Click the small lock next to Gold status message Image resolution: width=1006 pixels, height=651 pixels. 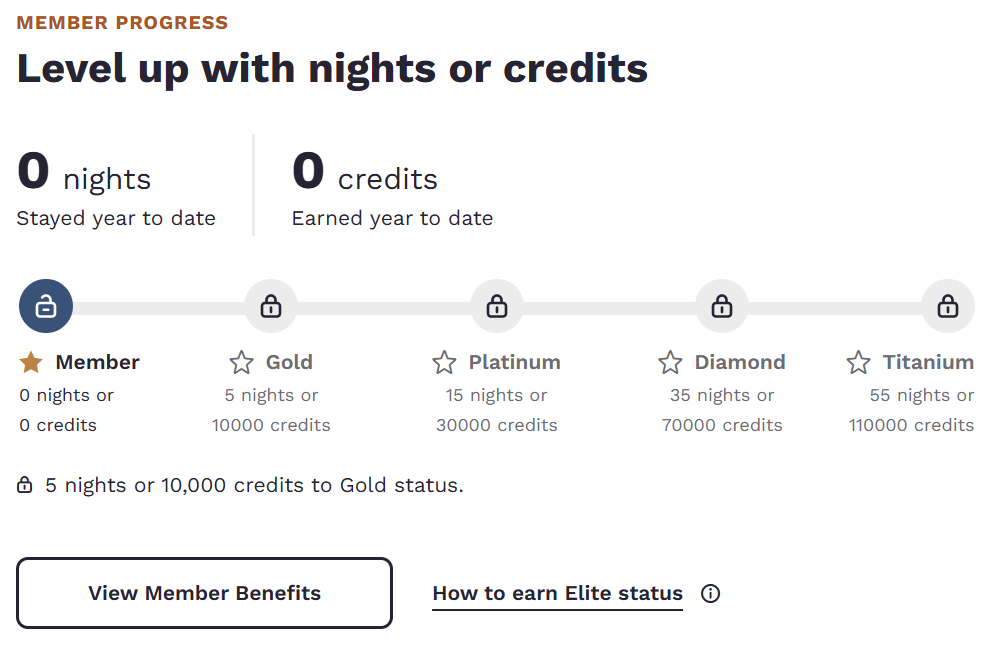point(25,486)
